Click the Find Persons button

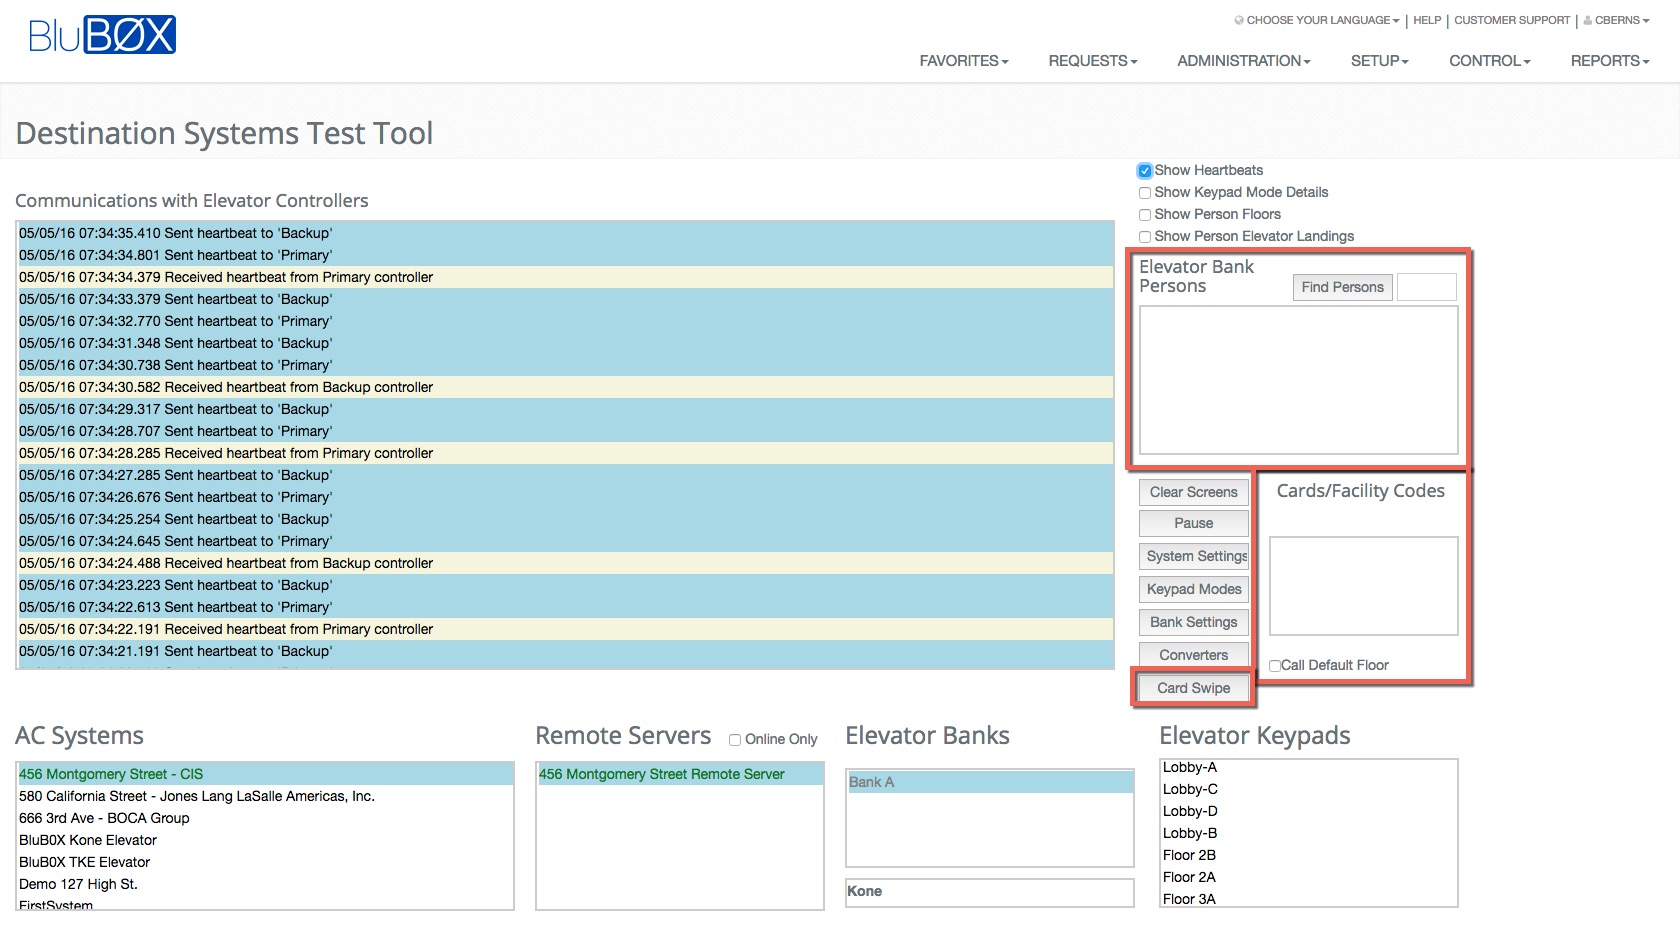click(x=1342, y=287)
